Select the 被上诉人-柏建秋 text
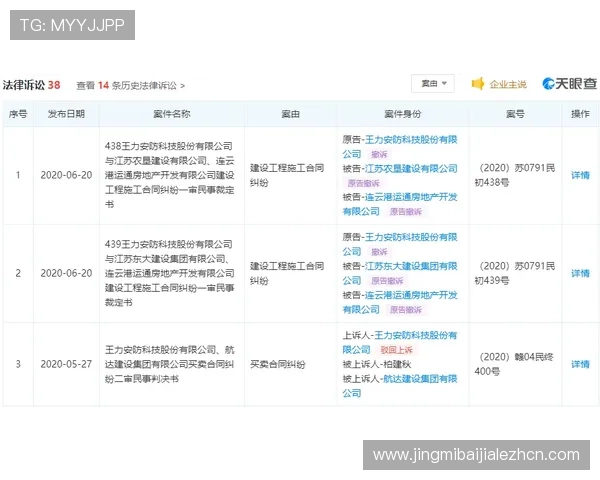 click(377, 364)
